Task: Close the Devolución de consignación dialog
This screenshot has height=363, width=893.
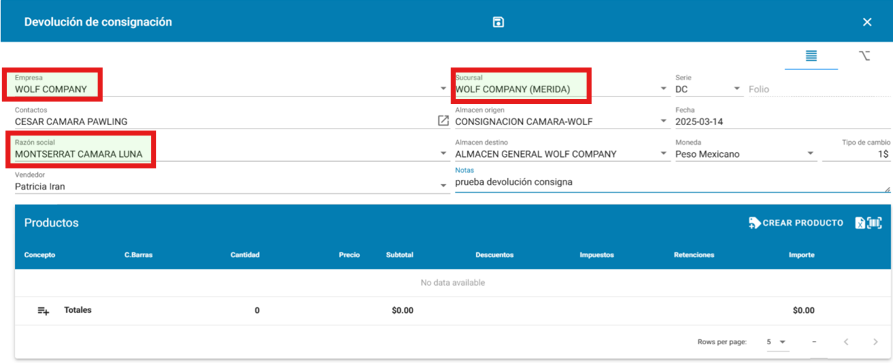Action: pos(867,22)
